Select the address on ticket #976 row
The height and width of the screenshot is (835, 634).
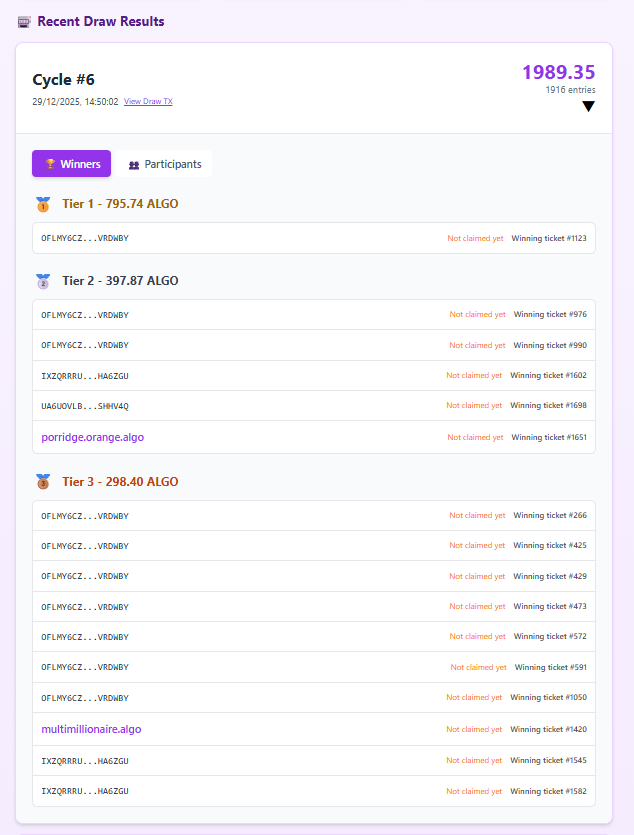pos(85,315)
